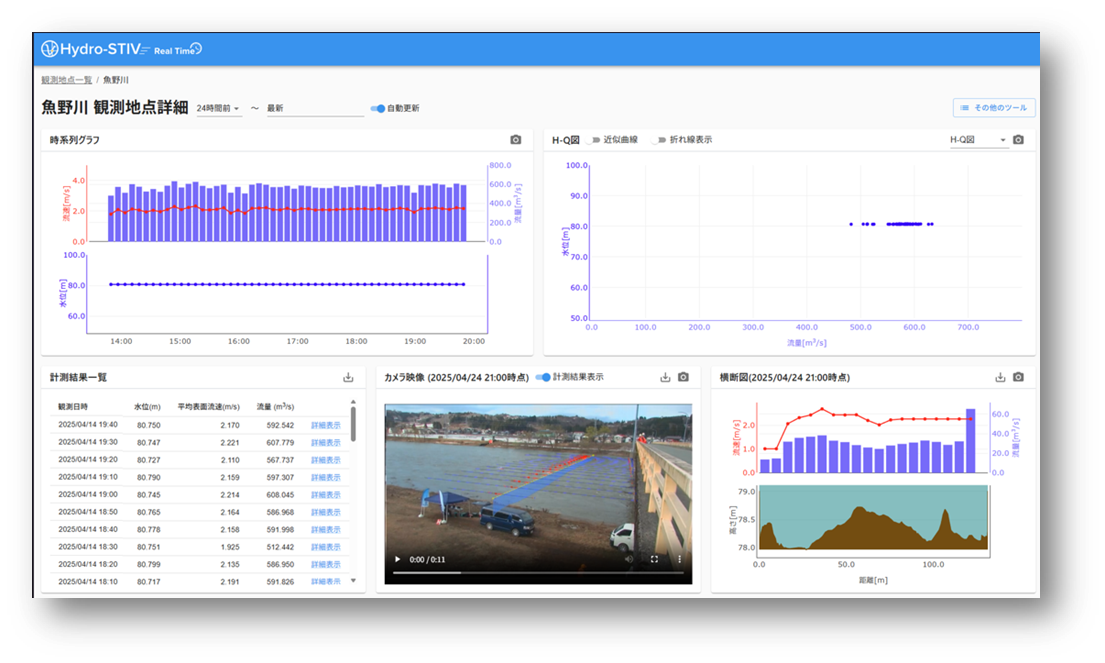Image resolution: width=1105 pixels, height=663 pixels.
Task: Capture a snapshot of the カメラ映像 panel
Action: [684, 378]
